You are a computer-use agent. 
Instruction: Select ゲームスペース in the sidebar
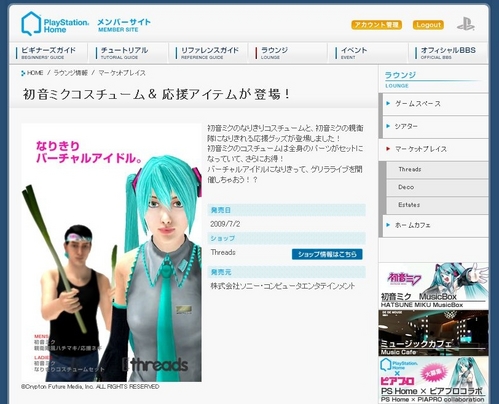435,104
